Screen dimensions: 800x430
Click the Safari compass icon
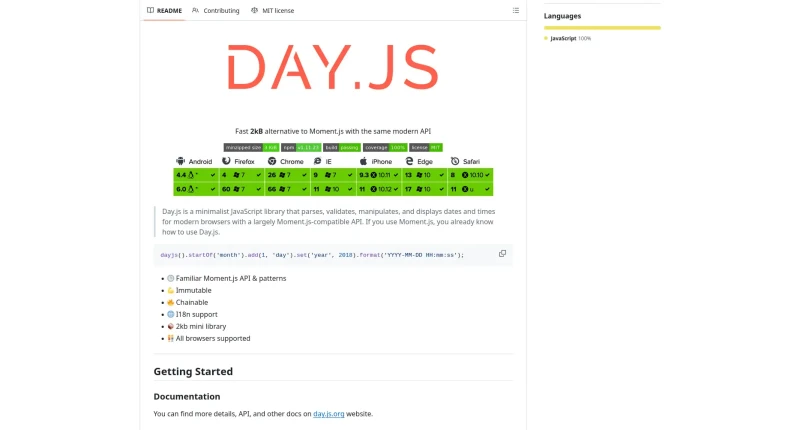coord(455,161)
